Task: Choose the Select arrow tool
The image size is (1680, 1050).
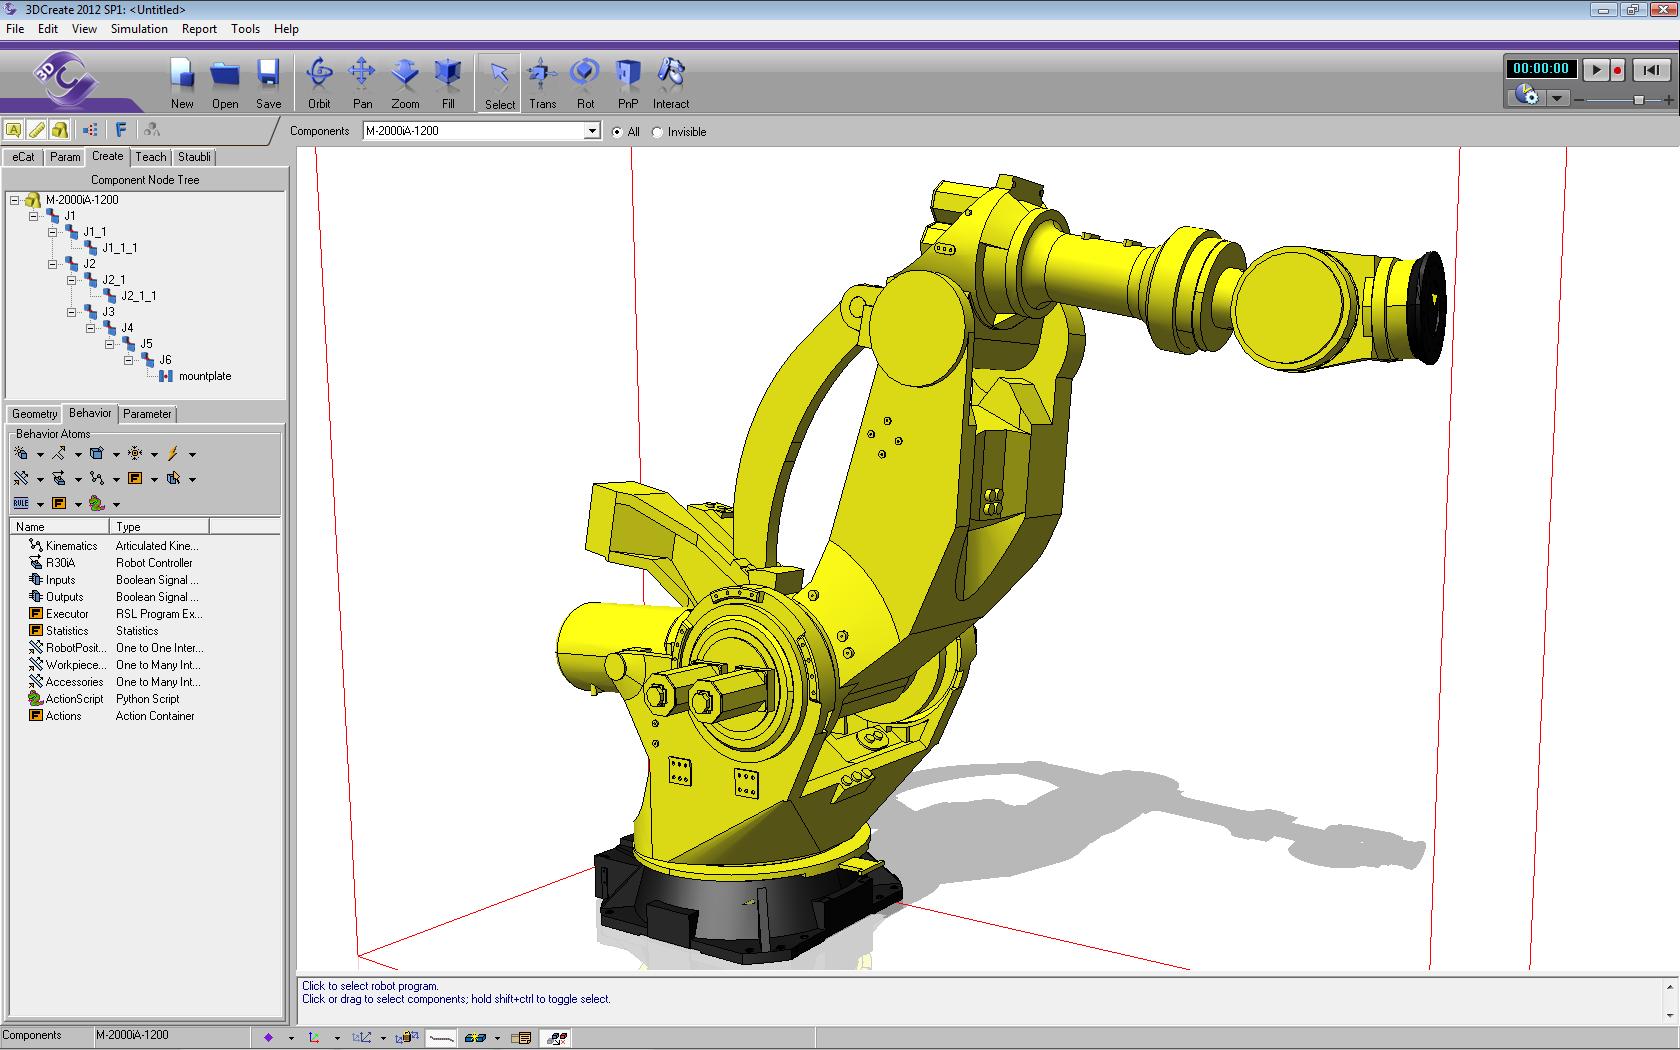Action: (499, 83)
